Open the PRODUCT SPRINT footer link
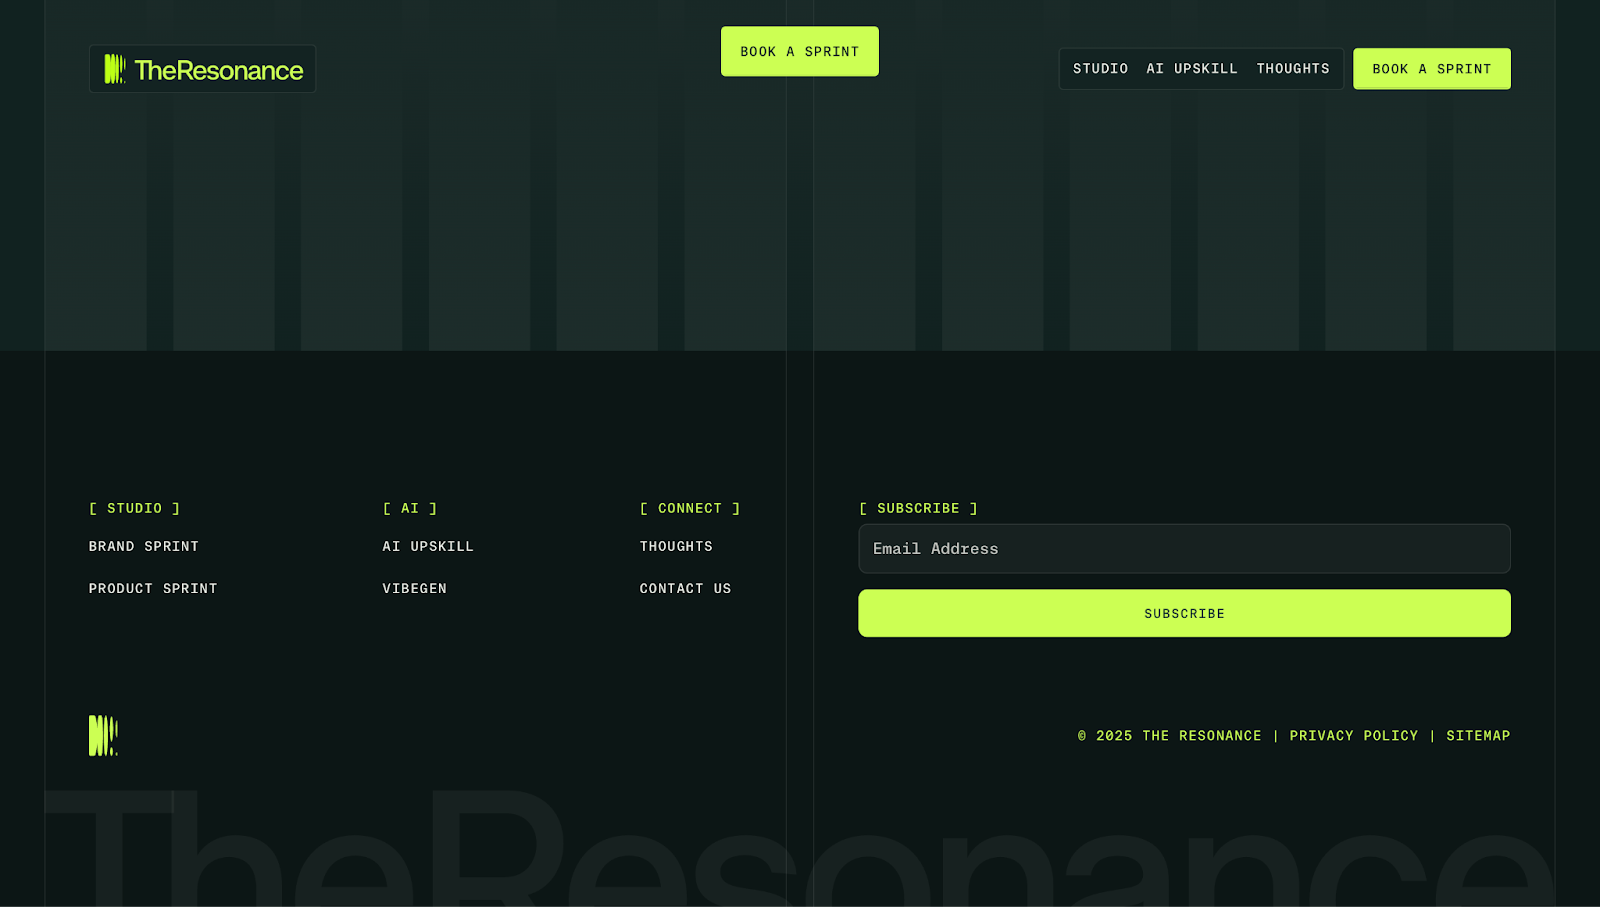The image size is (1600, 907). 152,588
